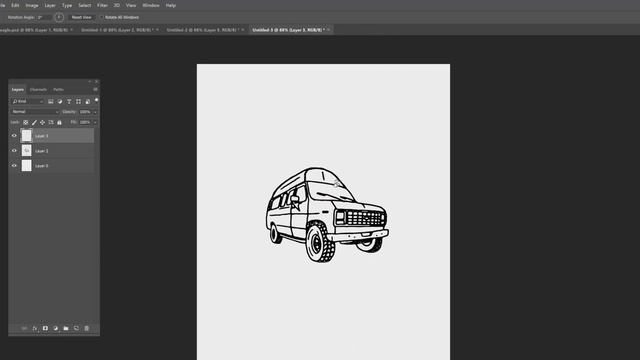640x360 pixels.
Task: Switch to the Untitled-1 document tab
Action: pos(117,30)
